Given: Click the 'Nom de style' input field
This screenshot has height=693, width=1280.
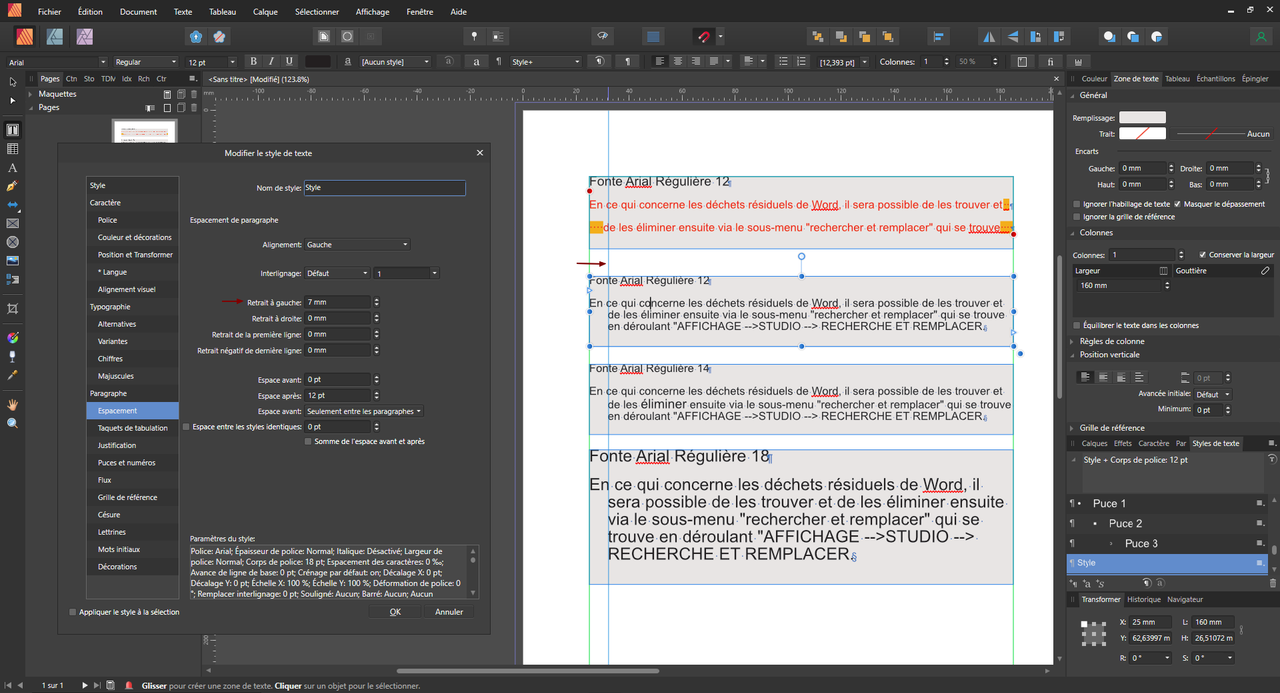Looking at the screenshot, I should click(384, 188).
